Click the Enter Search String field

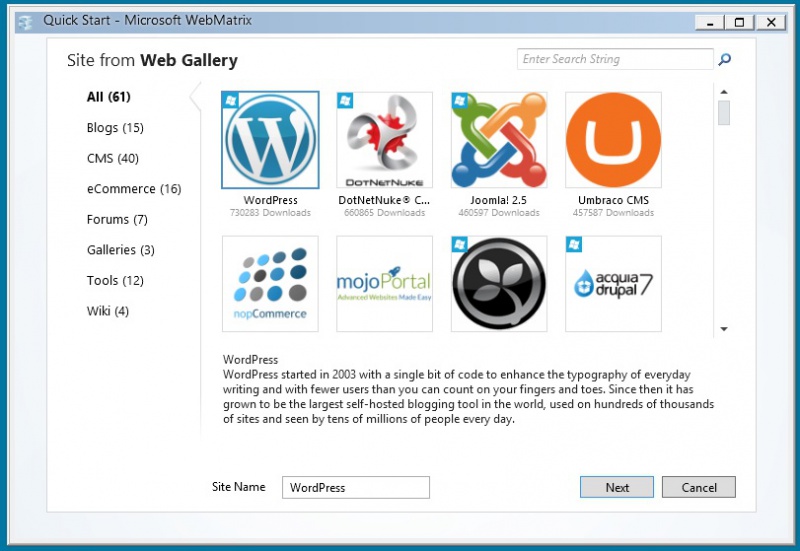click(615, 59)
